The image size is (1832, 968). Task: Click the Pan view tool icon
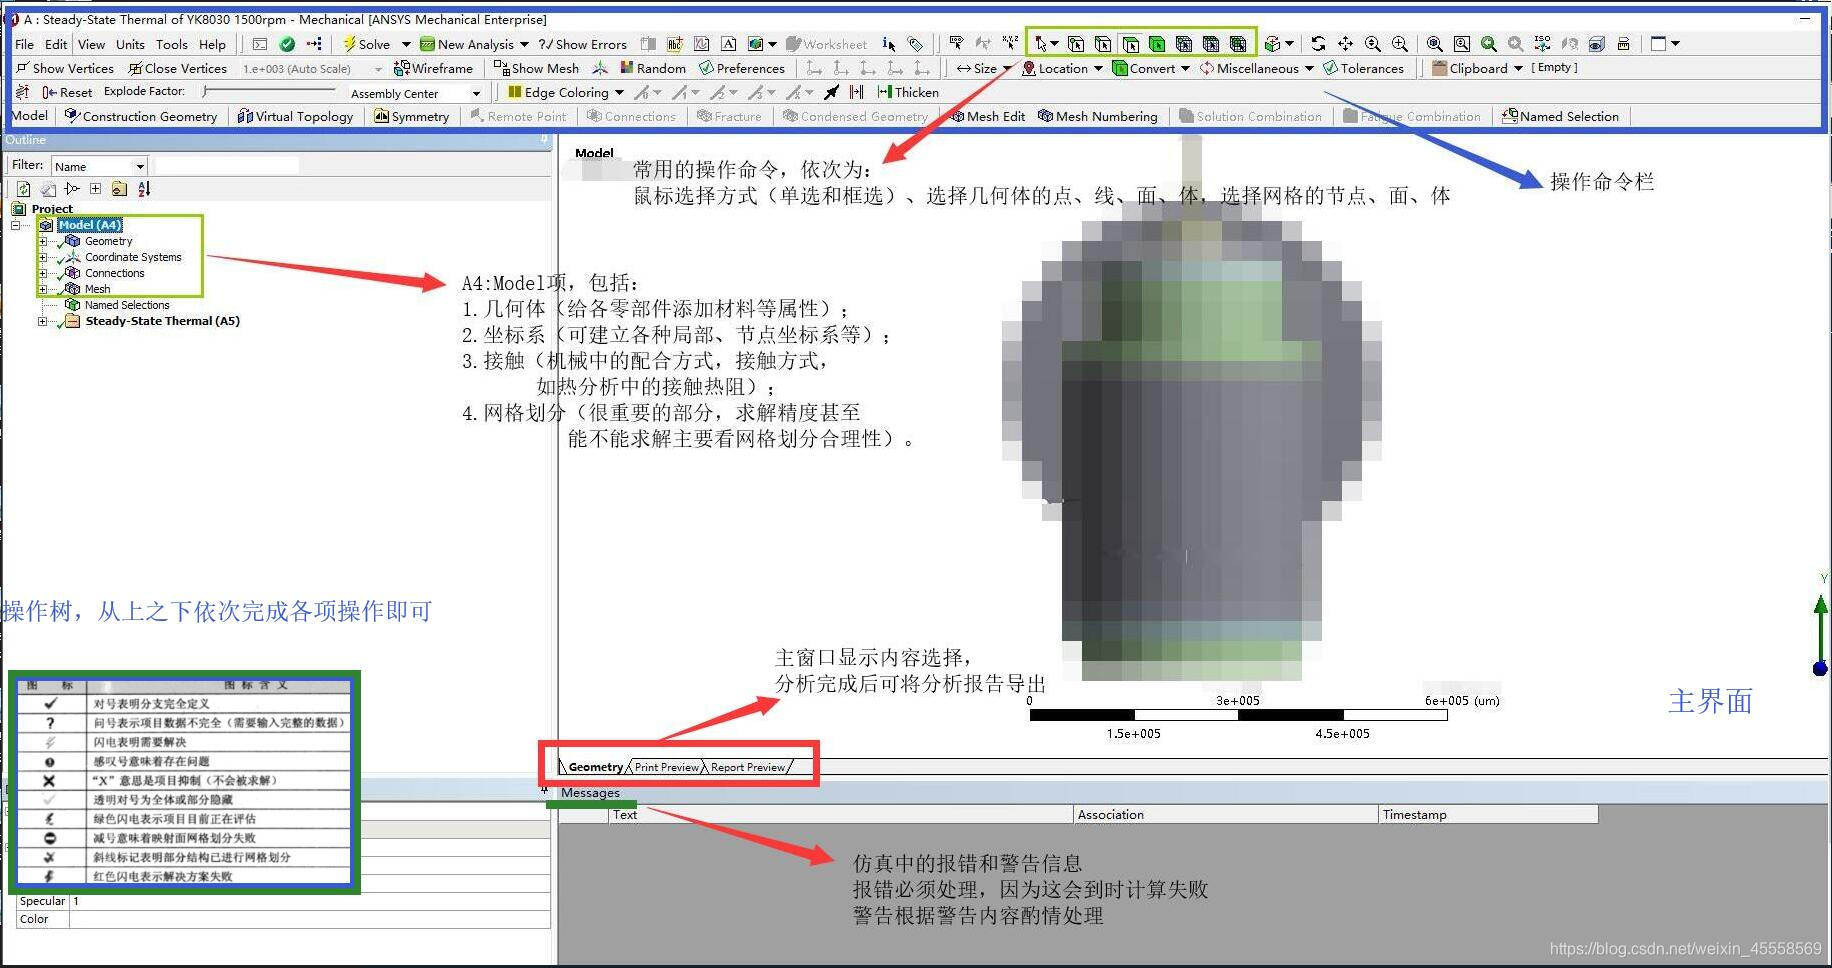[1345, 44]
